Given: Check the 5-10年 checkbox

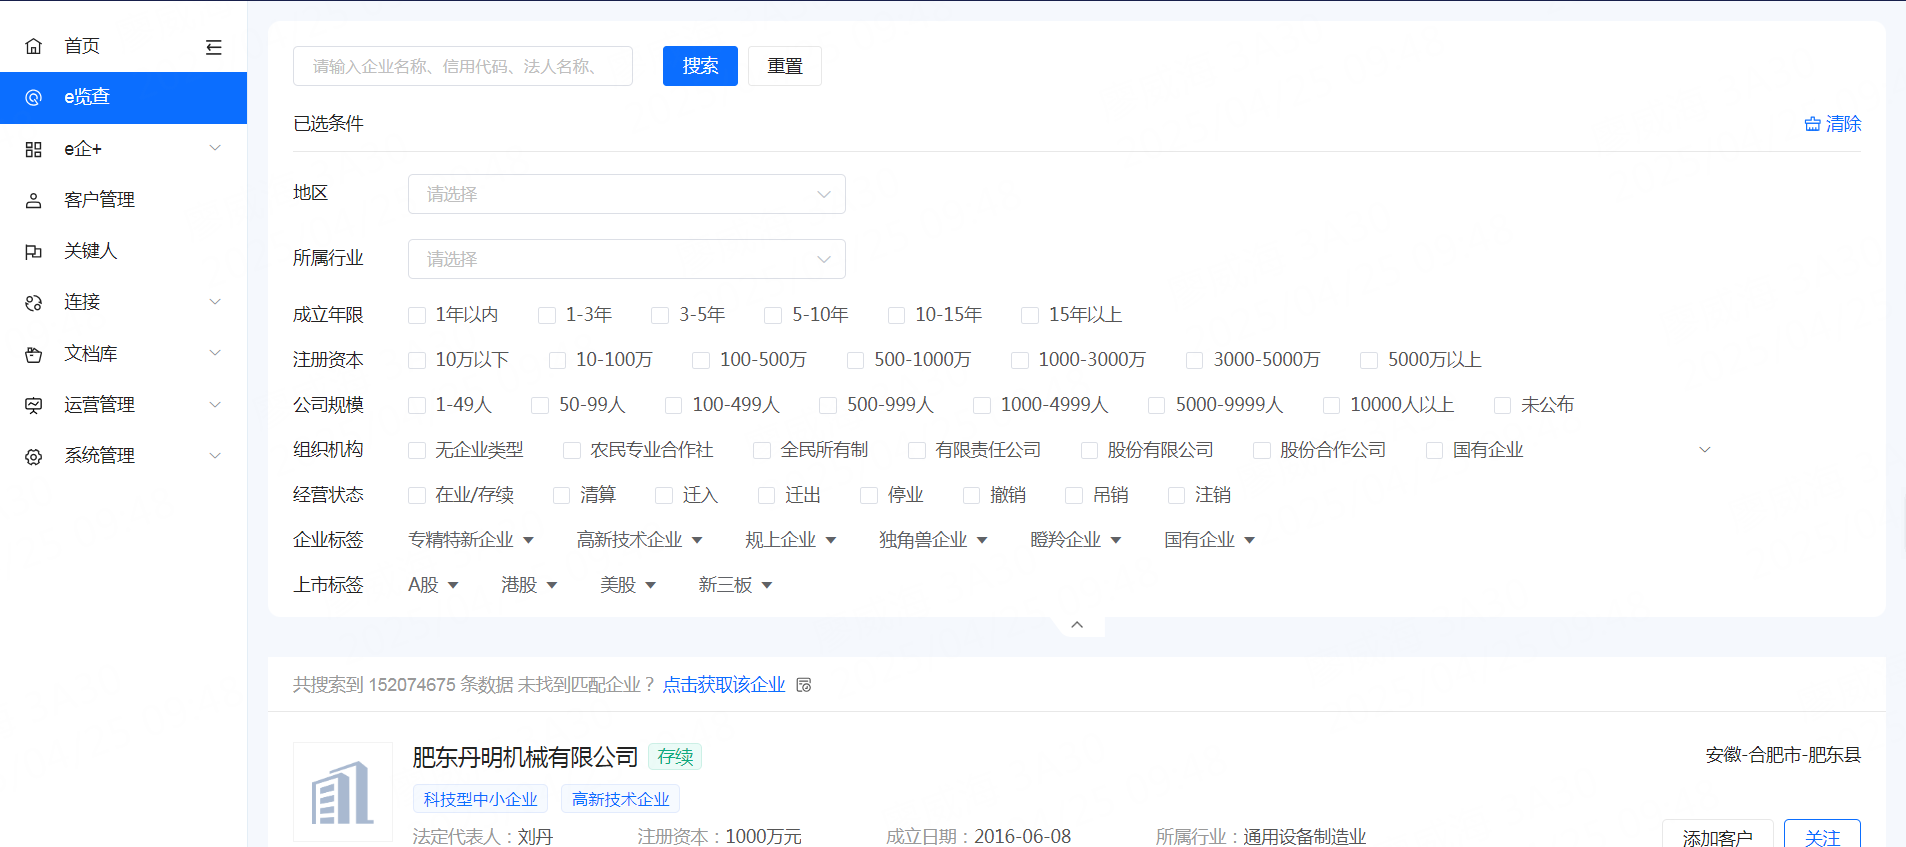Looking at the screenshot, I should click(x=773, y=315).
